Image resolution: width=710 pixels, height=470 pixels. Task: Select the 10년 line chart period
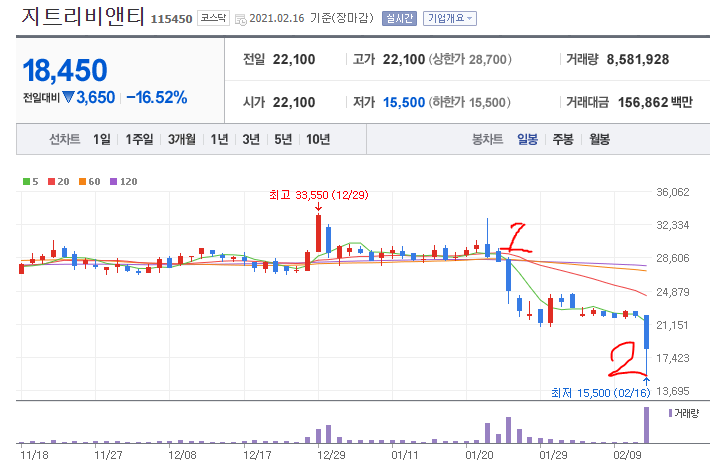coord(317,139)
